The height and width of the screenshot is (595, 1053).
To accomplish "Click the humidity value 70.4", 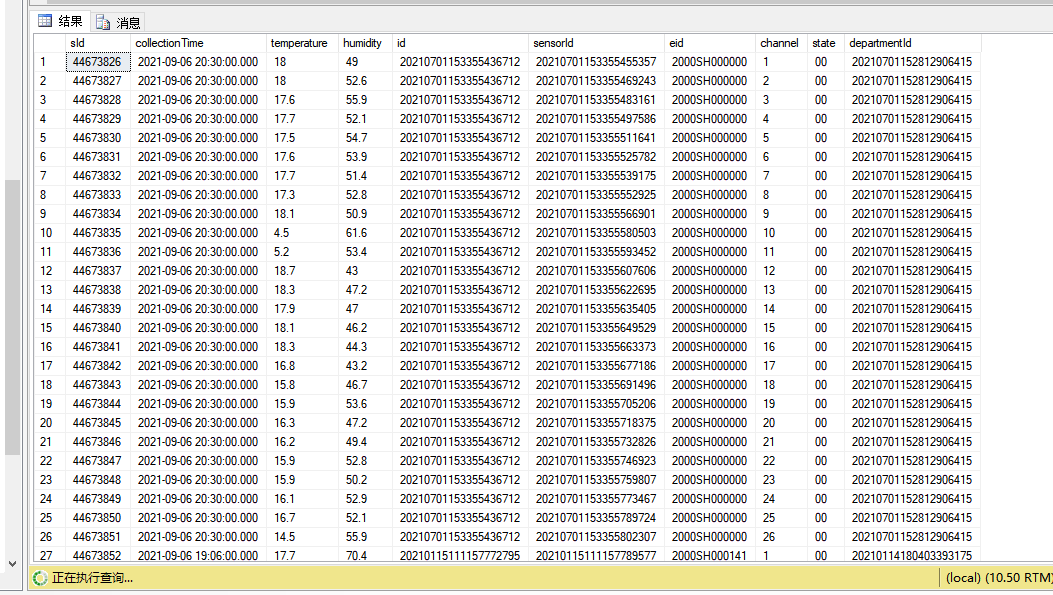I will [x=355, y=556].
